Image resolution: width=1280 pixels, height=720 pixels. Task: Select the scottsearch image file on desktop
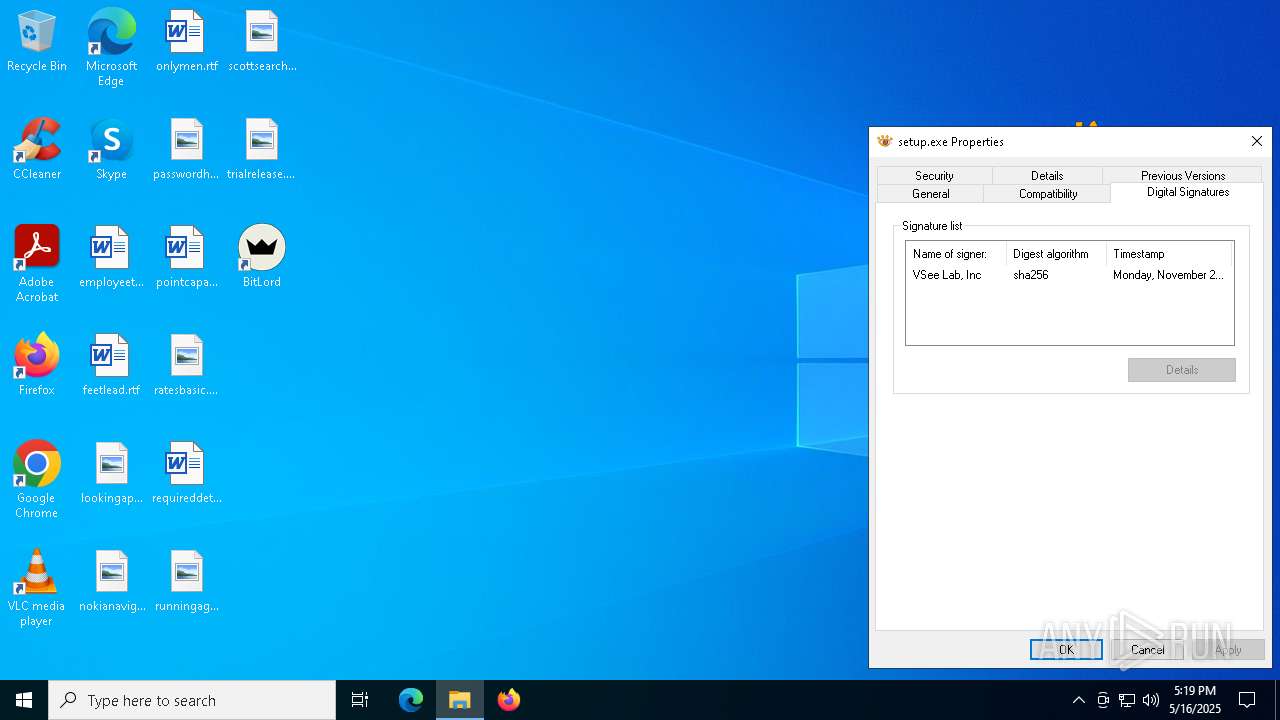[262, 42]
